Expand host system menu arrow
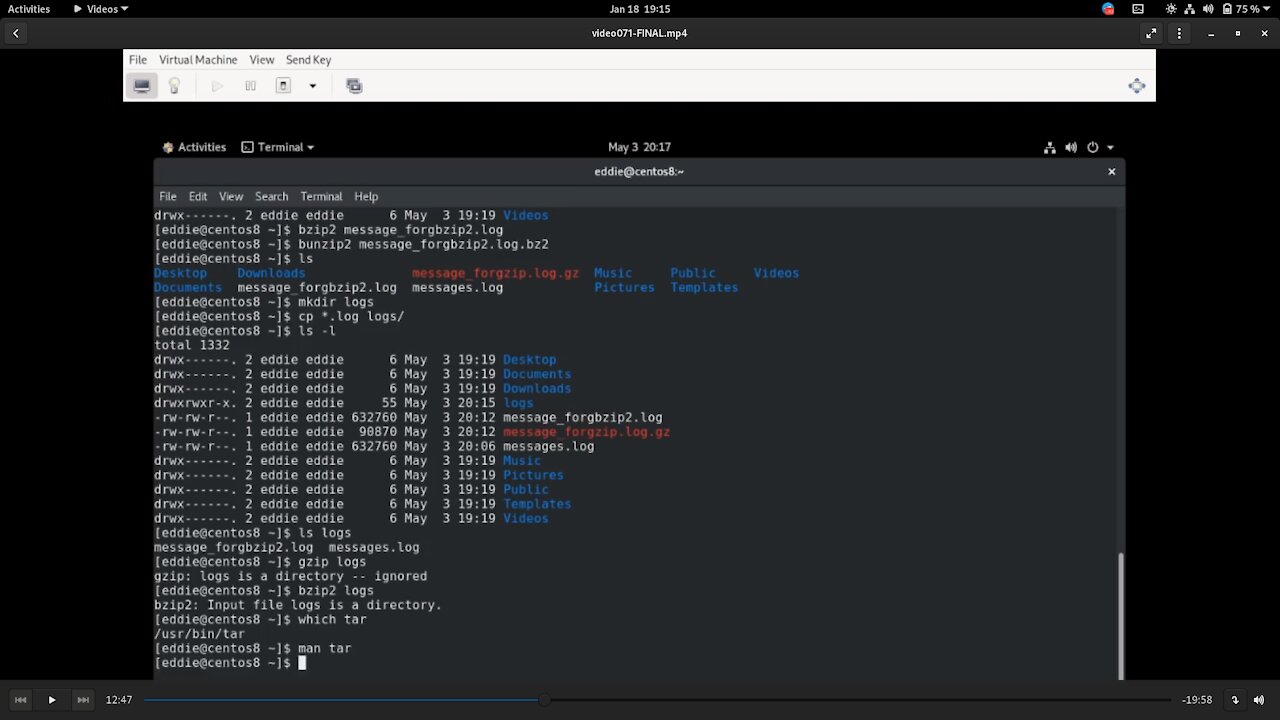Image resolution: width=1280 pixels, height=720 pixels. point(1269,9)
